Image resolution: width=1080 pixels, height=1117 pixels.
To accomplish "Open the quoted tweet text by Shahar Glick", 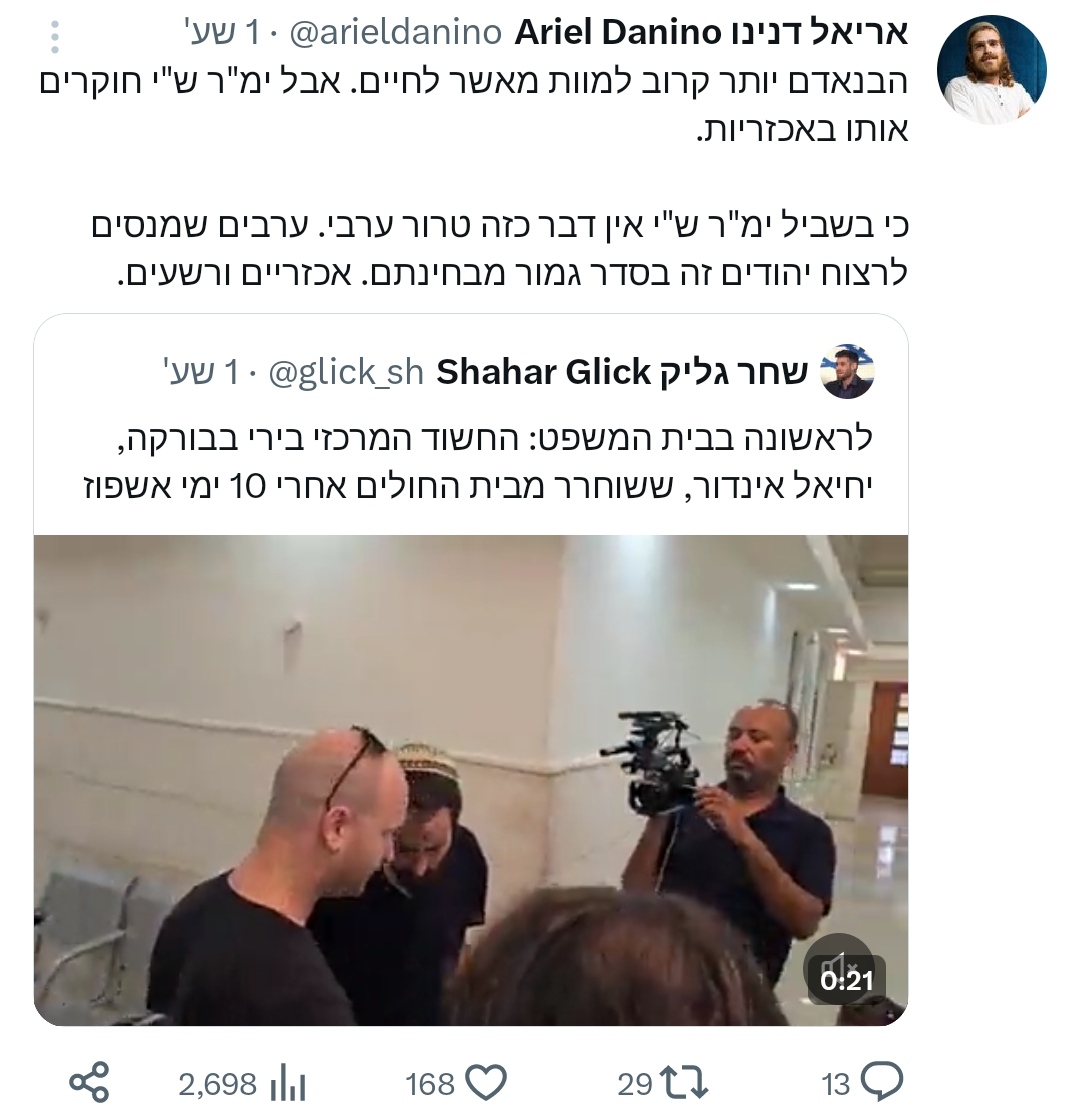I will click(x=477, y=463).
